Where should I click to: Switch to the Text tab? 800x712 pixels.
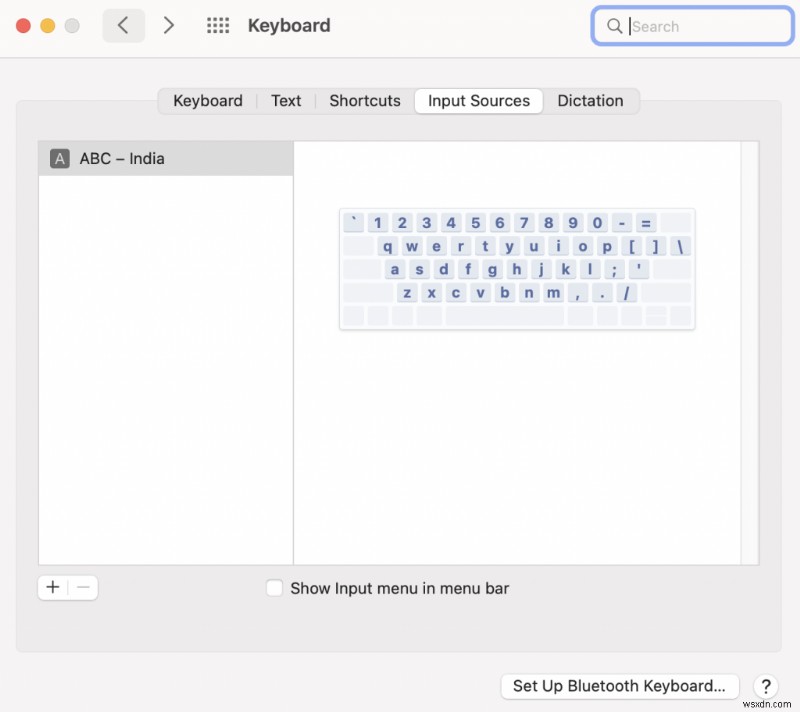tap(286, 100)
